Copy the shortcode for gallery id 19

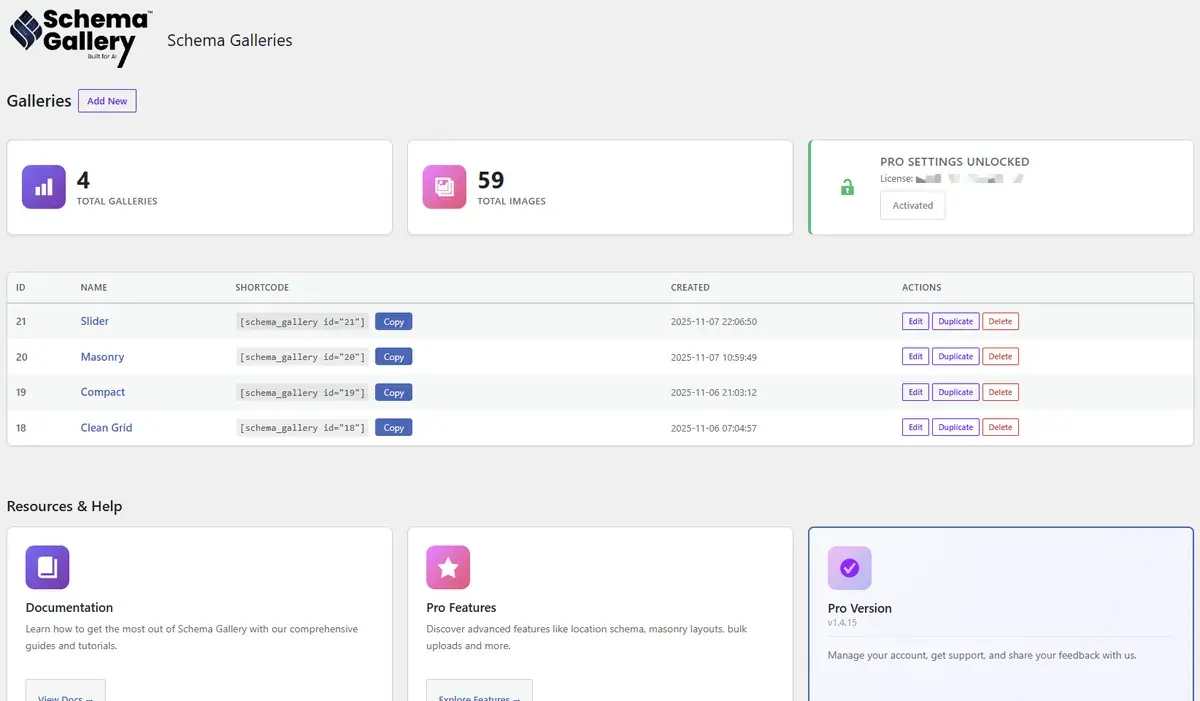(394, 392)
